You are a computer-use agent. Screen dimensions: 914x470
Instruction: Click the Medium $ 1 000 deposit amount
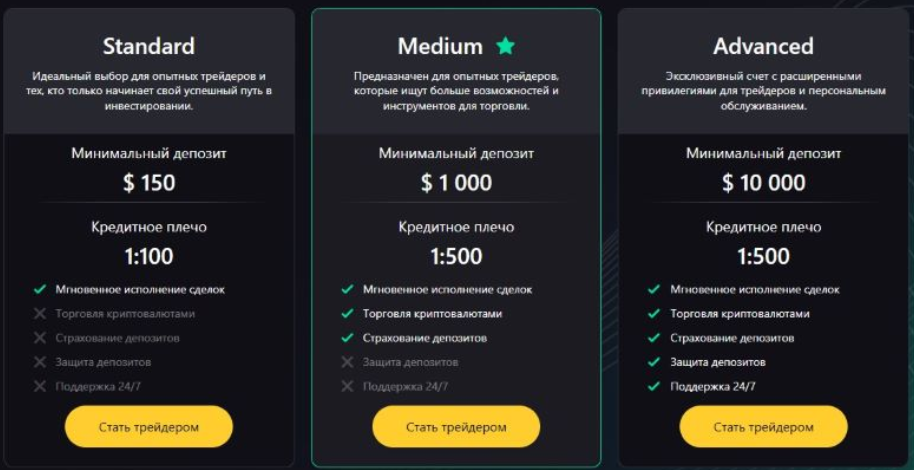pyautogui.click(x=456, y=183)
